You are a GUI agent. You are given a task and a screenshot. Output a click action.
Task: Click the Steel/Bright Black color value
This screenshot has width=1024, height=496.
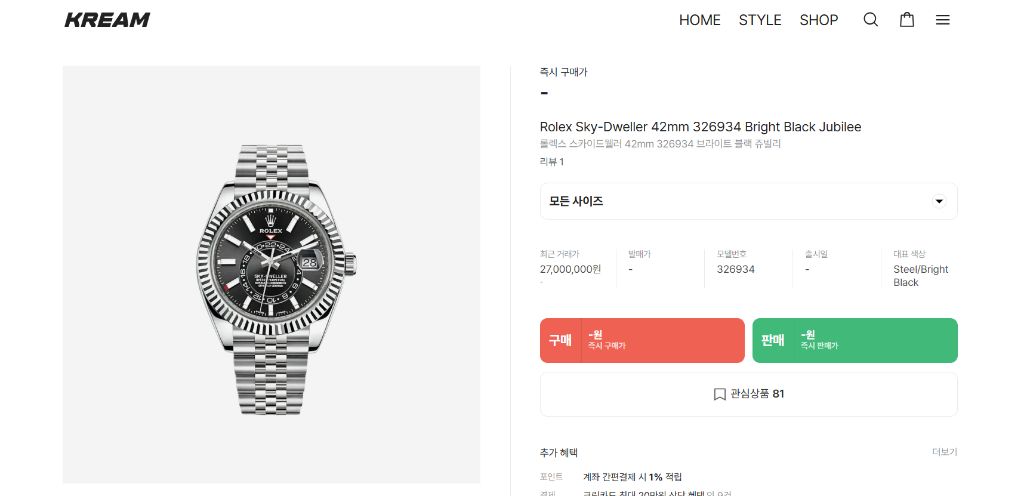[x=920, y=275]
